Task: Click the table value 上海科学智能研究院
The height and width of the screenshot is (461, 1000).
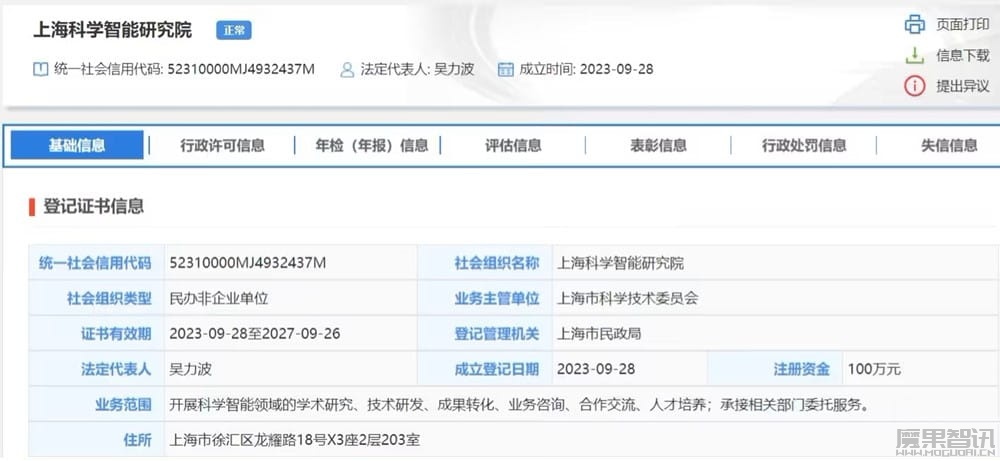Action: pyautogui.click(x=620, y=263)
